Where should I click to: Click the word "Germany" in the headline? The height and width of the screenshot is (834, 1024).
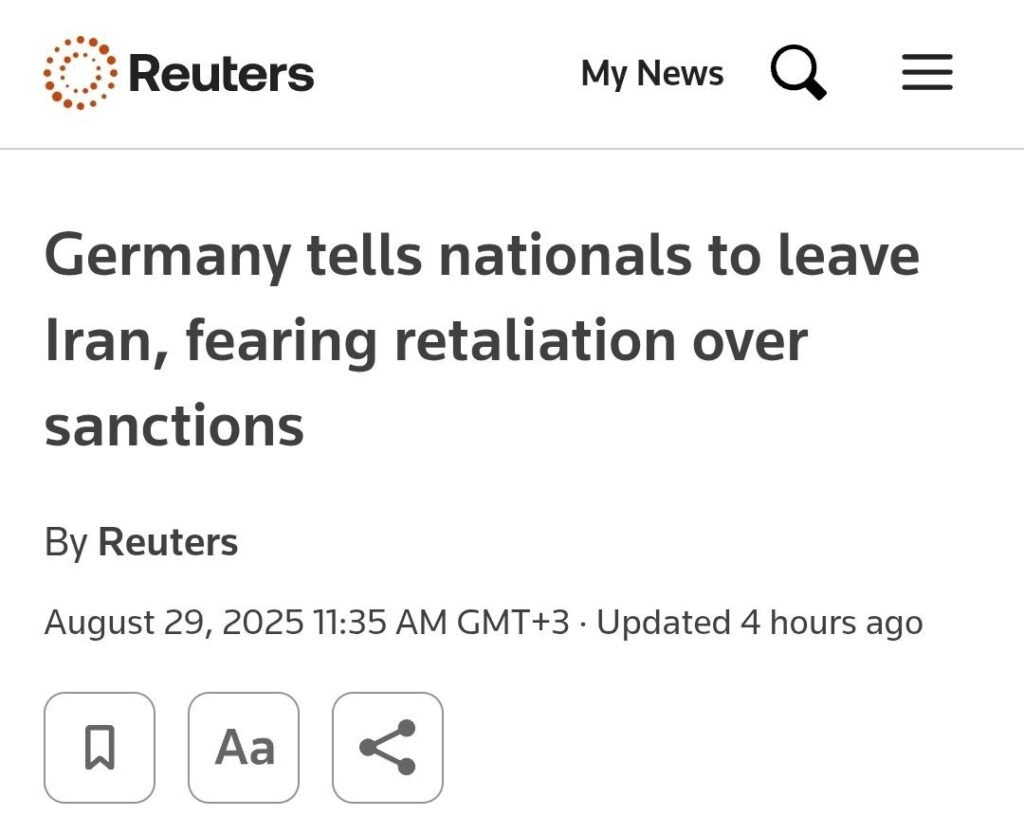(168, 257)
